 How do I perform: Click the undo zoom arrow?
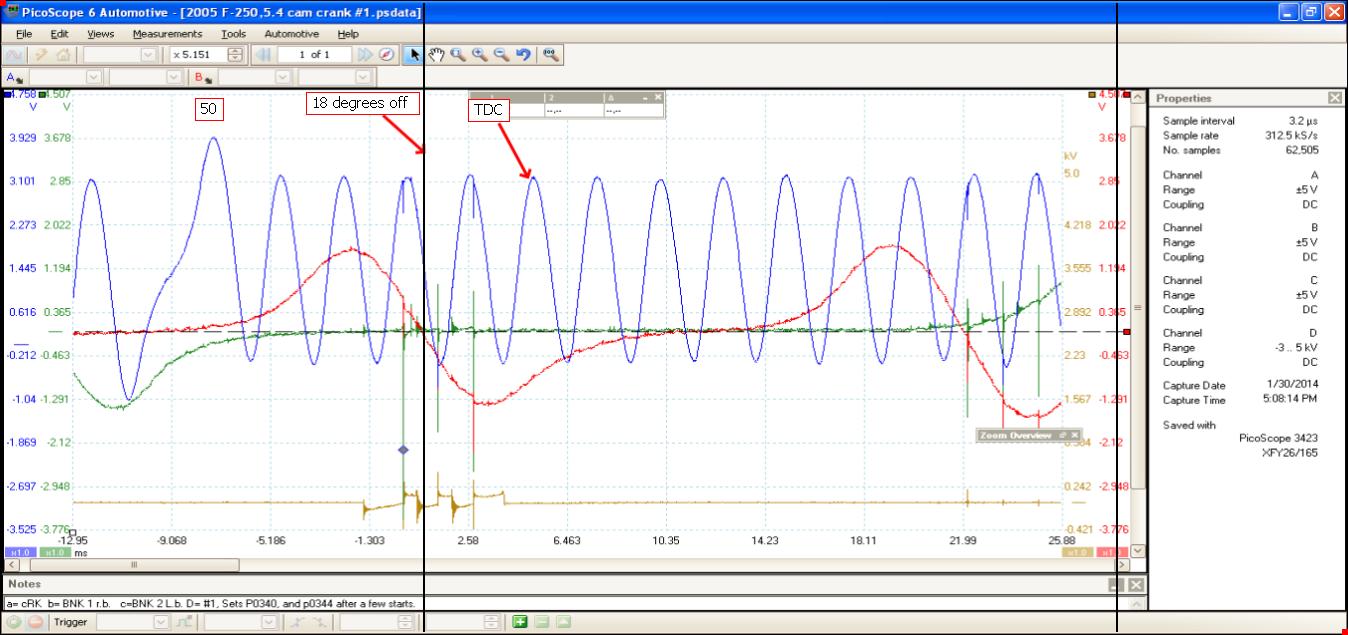(x=523, y=55)
